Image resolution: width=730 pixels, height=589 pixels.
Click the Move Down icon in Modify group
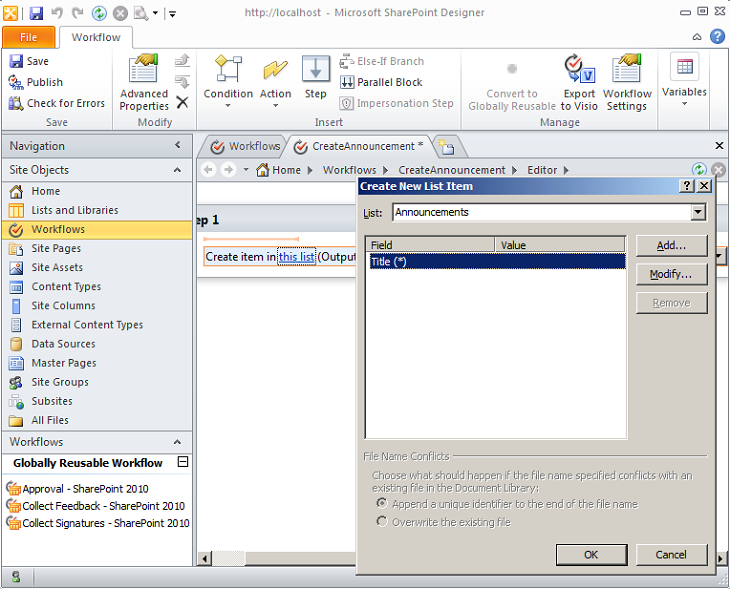pyautogui.click(x=182, y=82)
